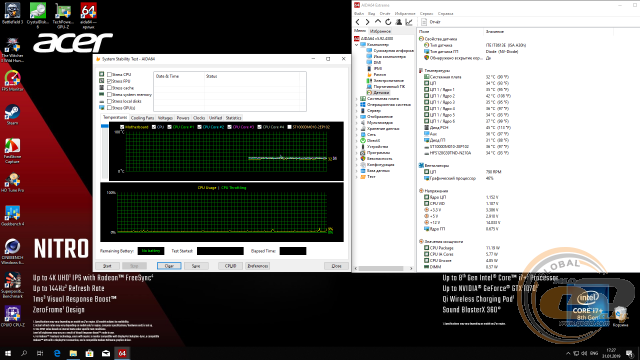Image resolution: width=640 pixels, height=360 pixels.
Task: Click the refresh icon in AIDA64 toolbar
Action: coord(388,22)
